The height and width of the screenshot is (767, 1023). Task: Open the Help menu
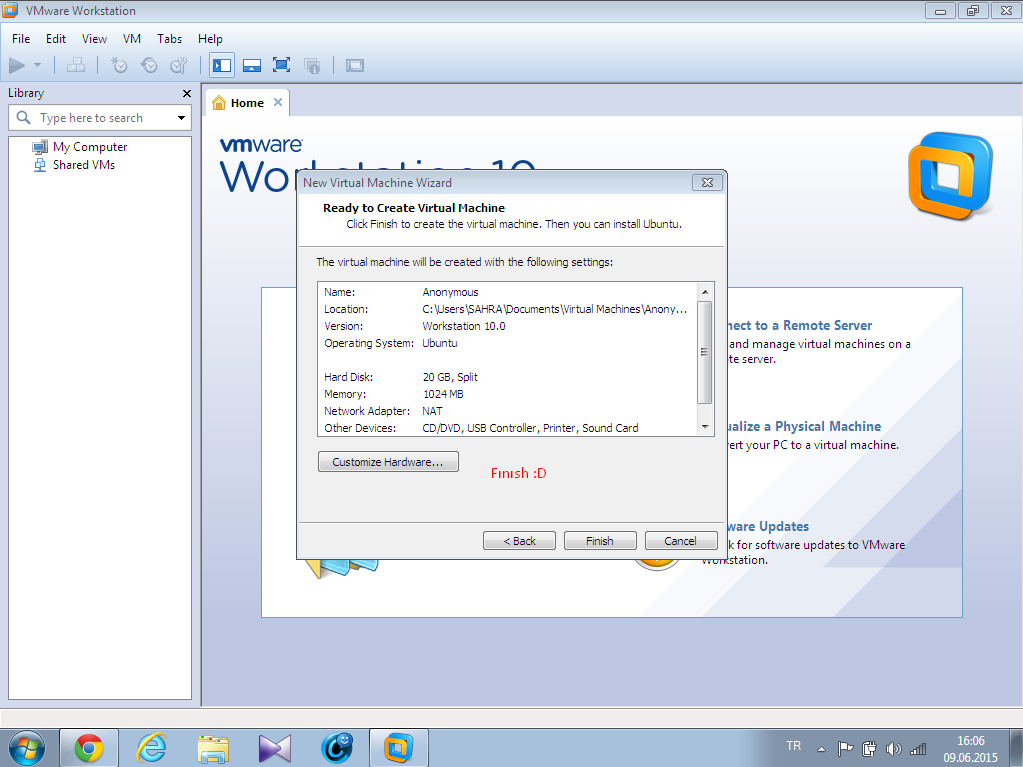[210, 39]
